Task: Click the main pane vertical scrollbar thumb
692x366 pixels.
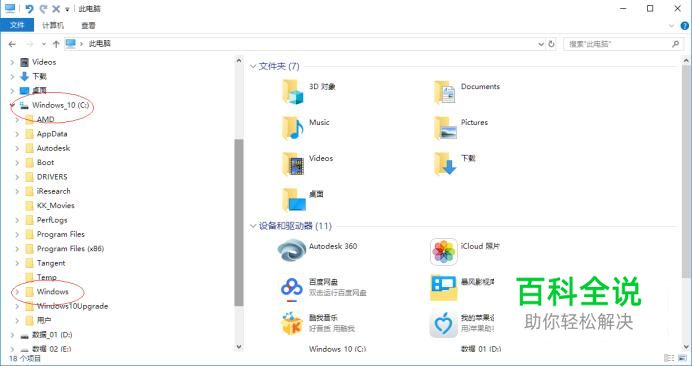Action: 686,172
